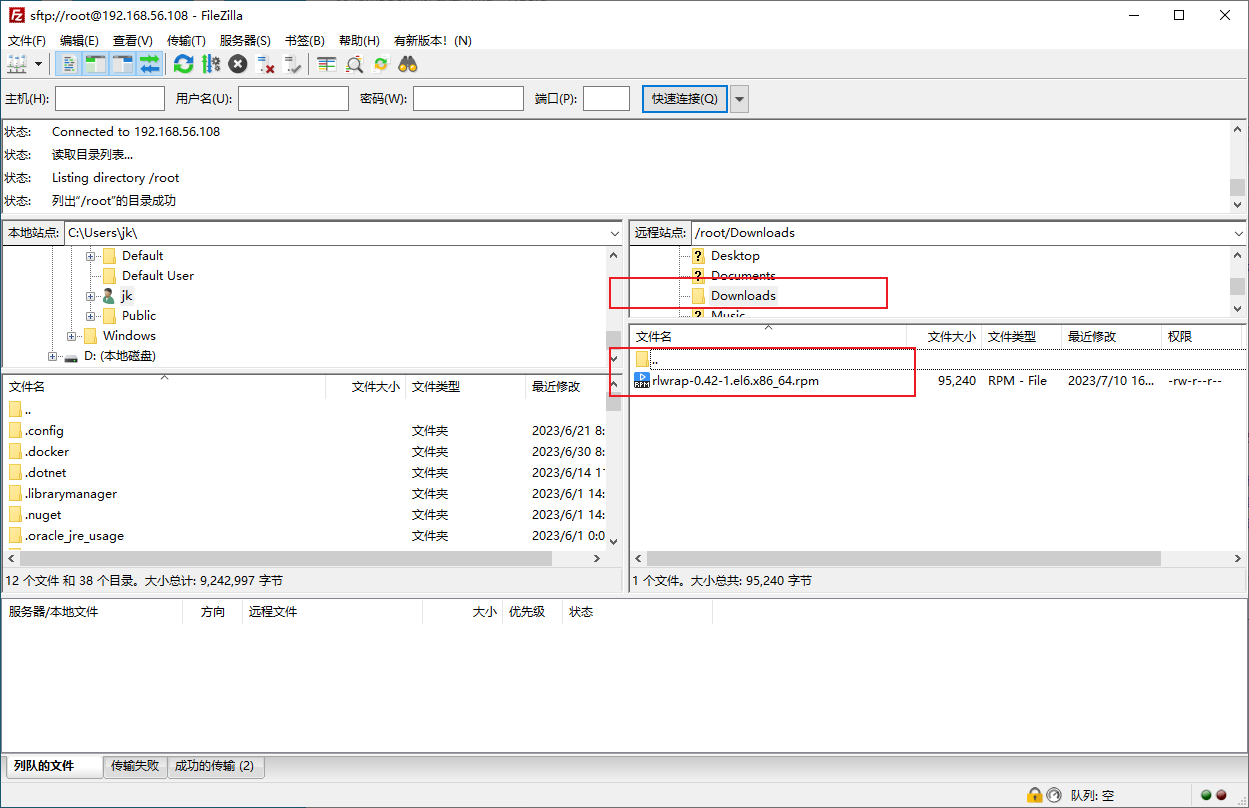
Task: Open the 传输(T) menu
Action: [x=186, y=41]
